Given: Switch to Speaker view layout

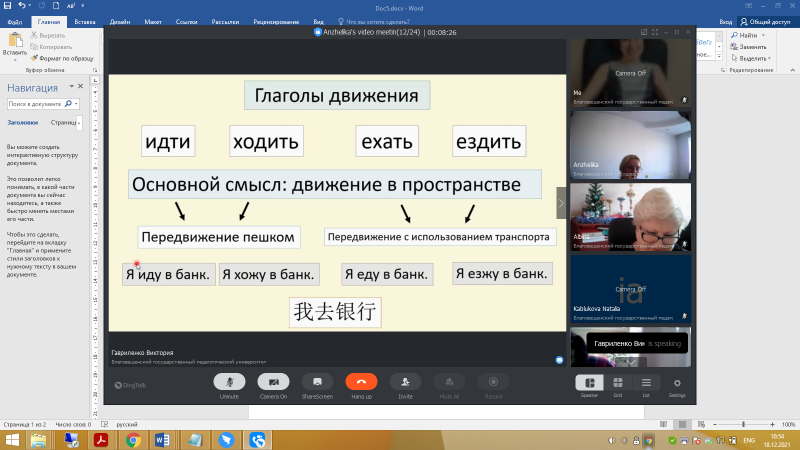Looking at the screenshot, I should [589, 382].
